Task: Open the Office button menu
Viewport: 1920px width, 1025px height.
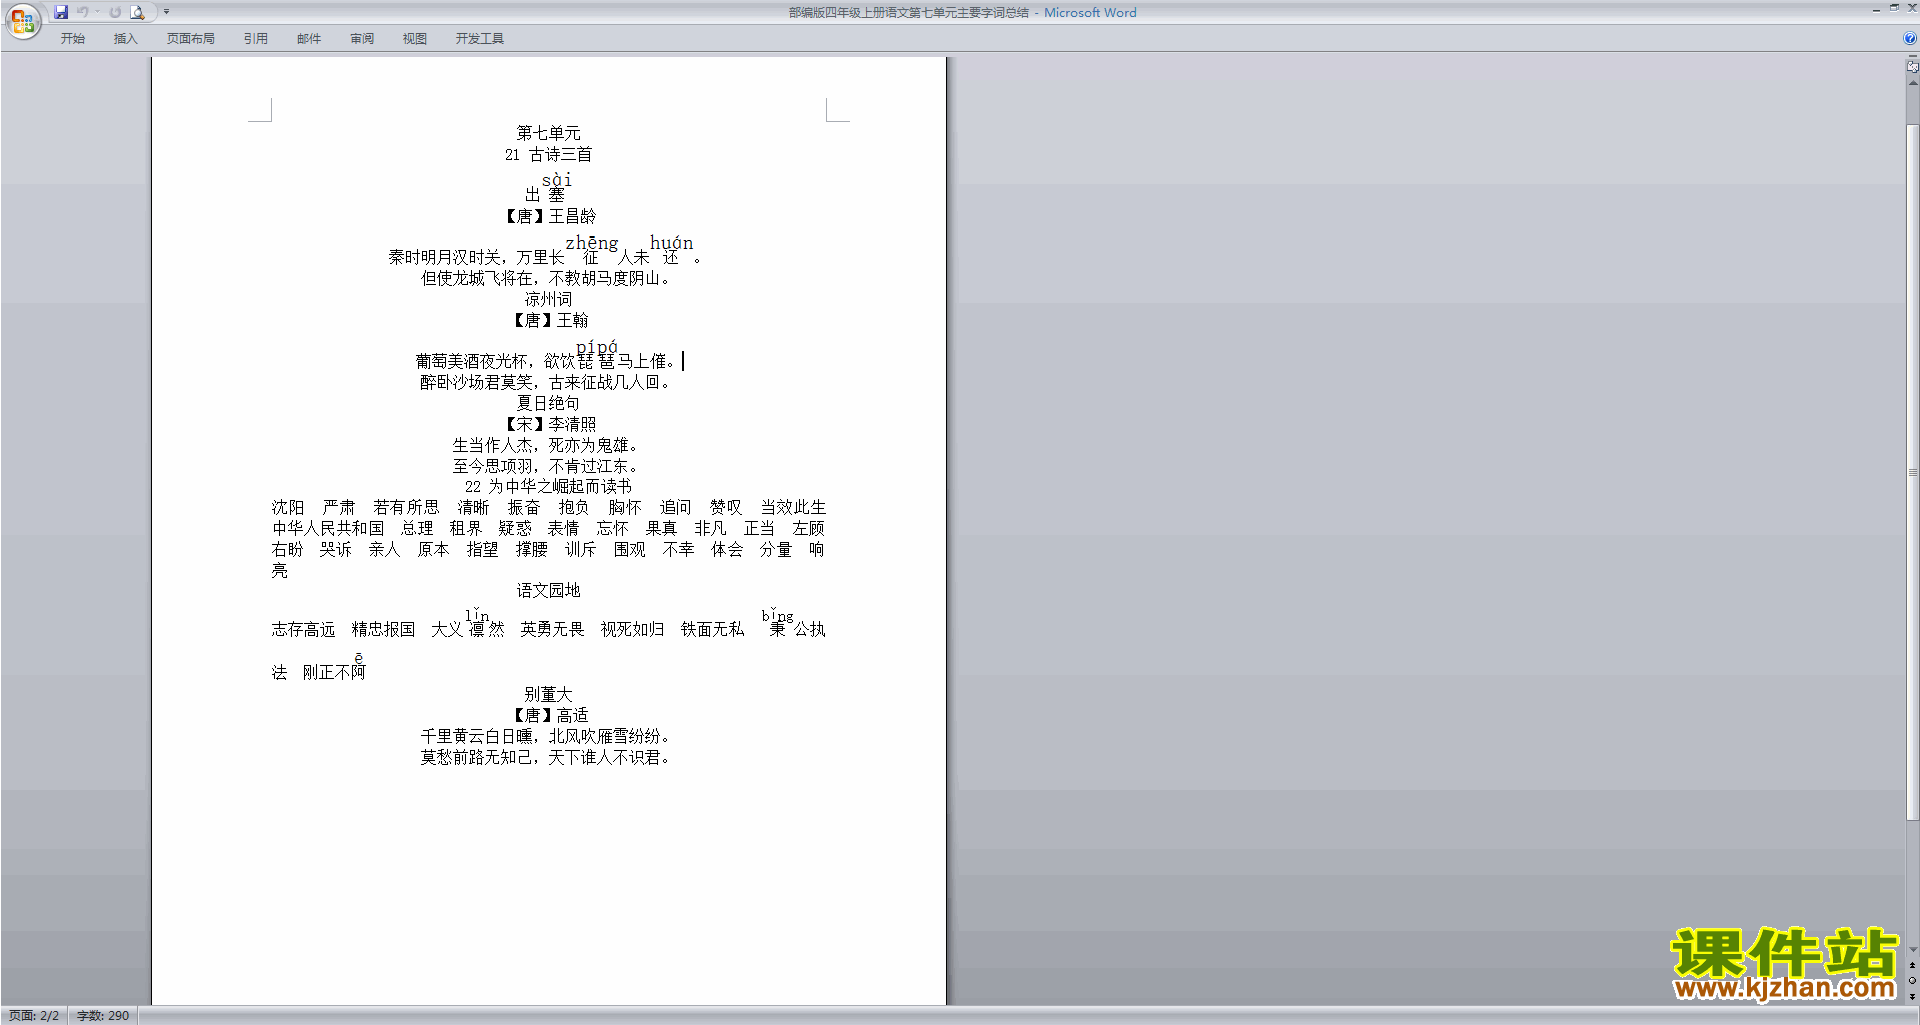Action: coord(22,21)
